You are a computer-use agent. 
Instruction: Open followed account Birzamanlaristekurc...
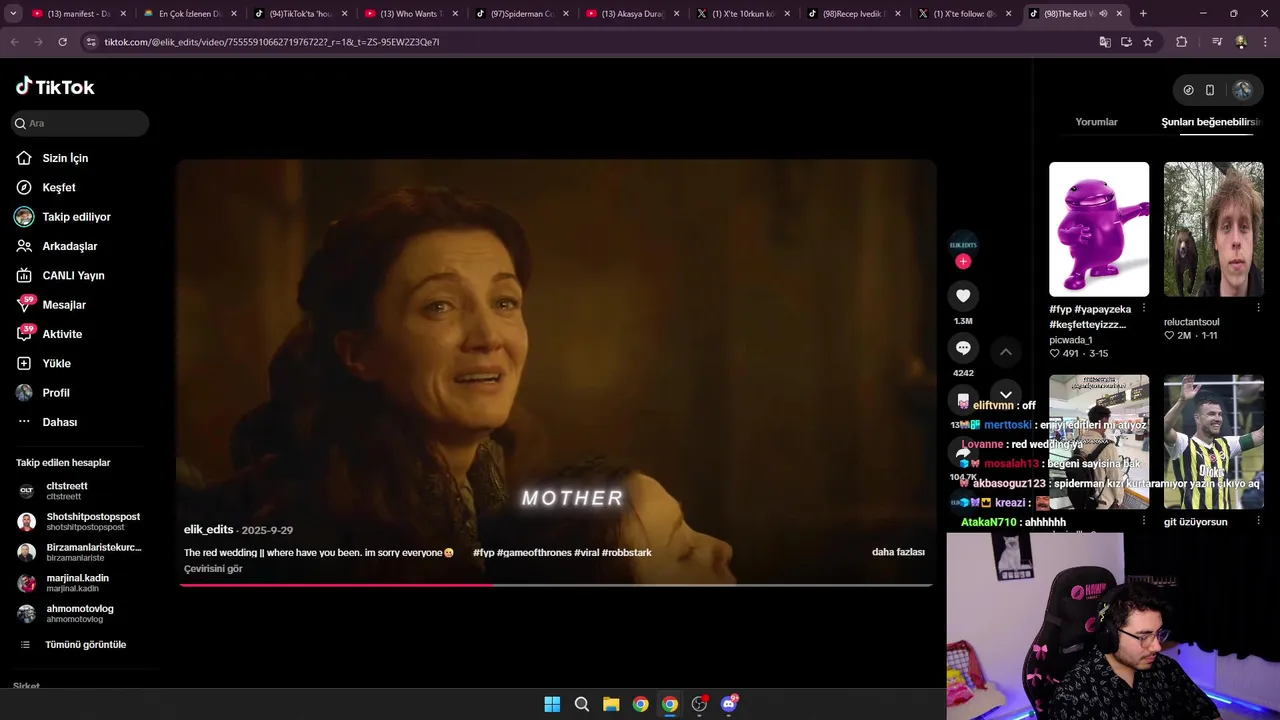point(80,552)
